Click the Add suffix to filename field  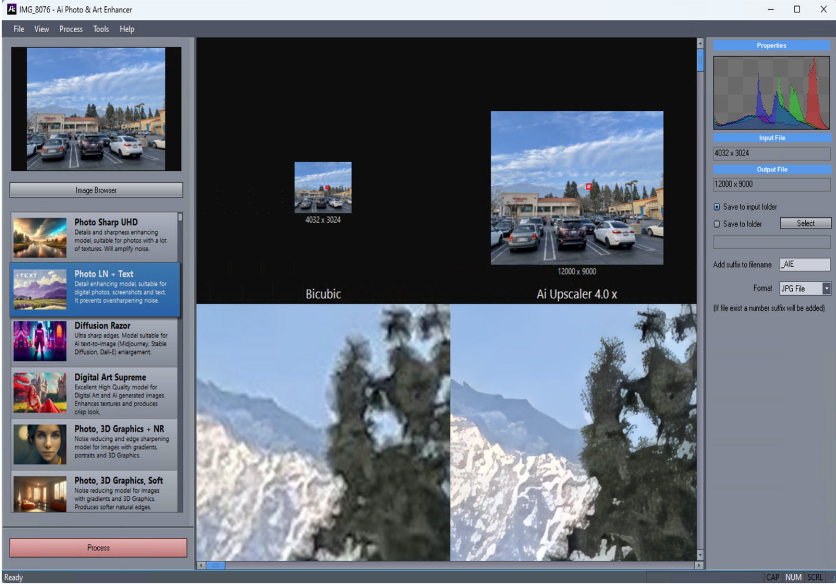pyautogui.click(x=805, y=264)
